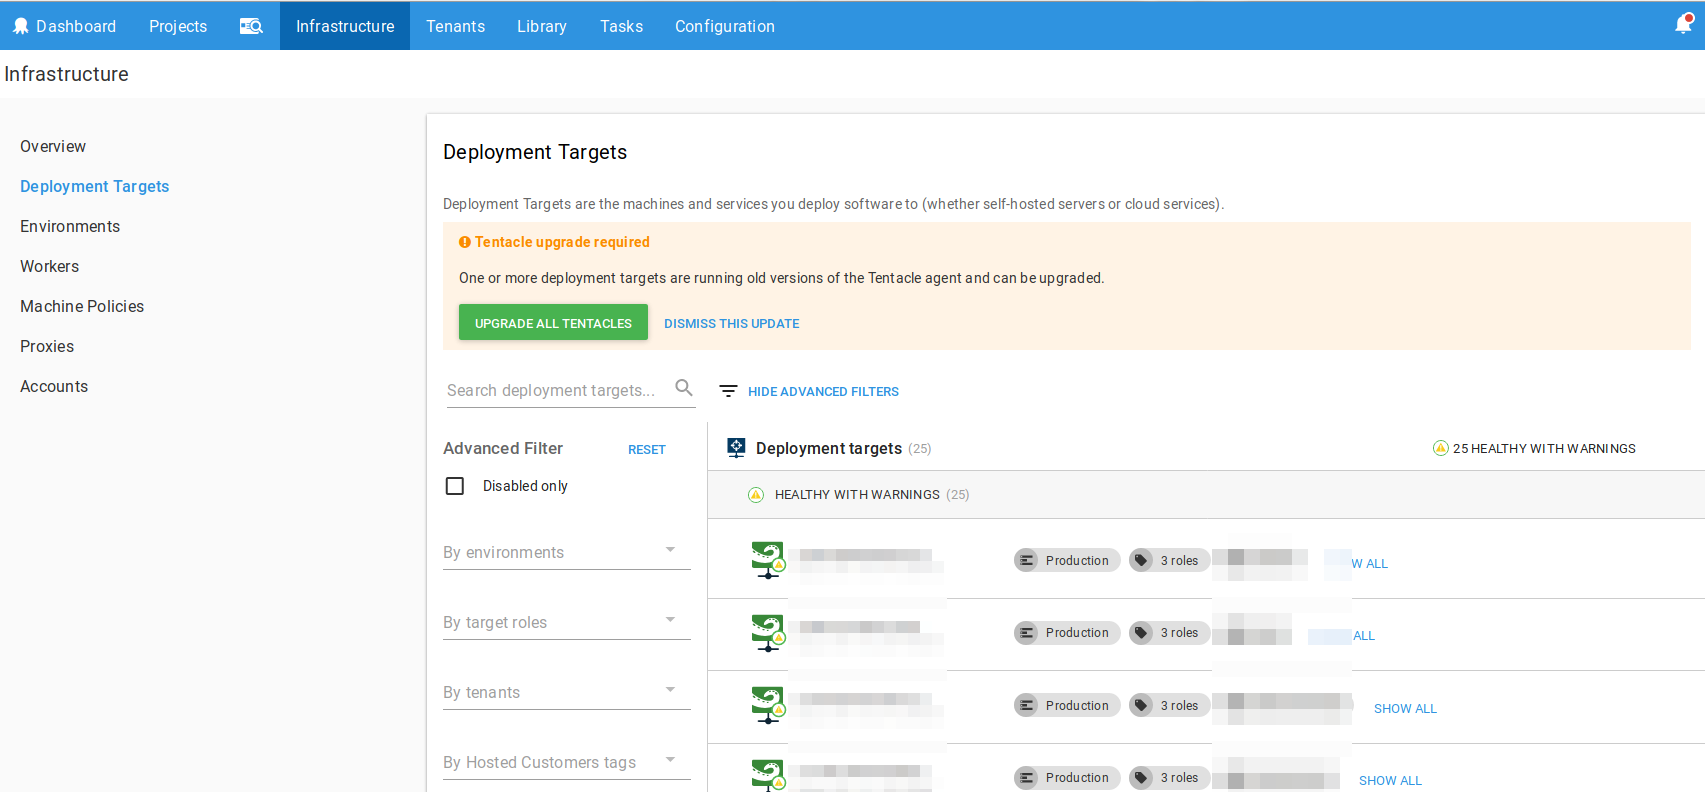This screenshot has height=792, width=1705.
Task: Open the Library section
Action: click(542, 26)
